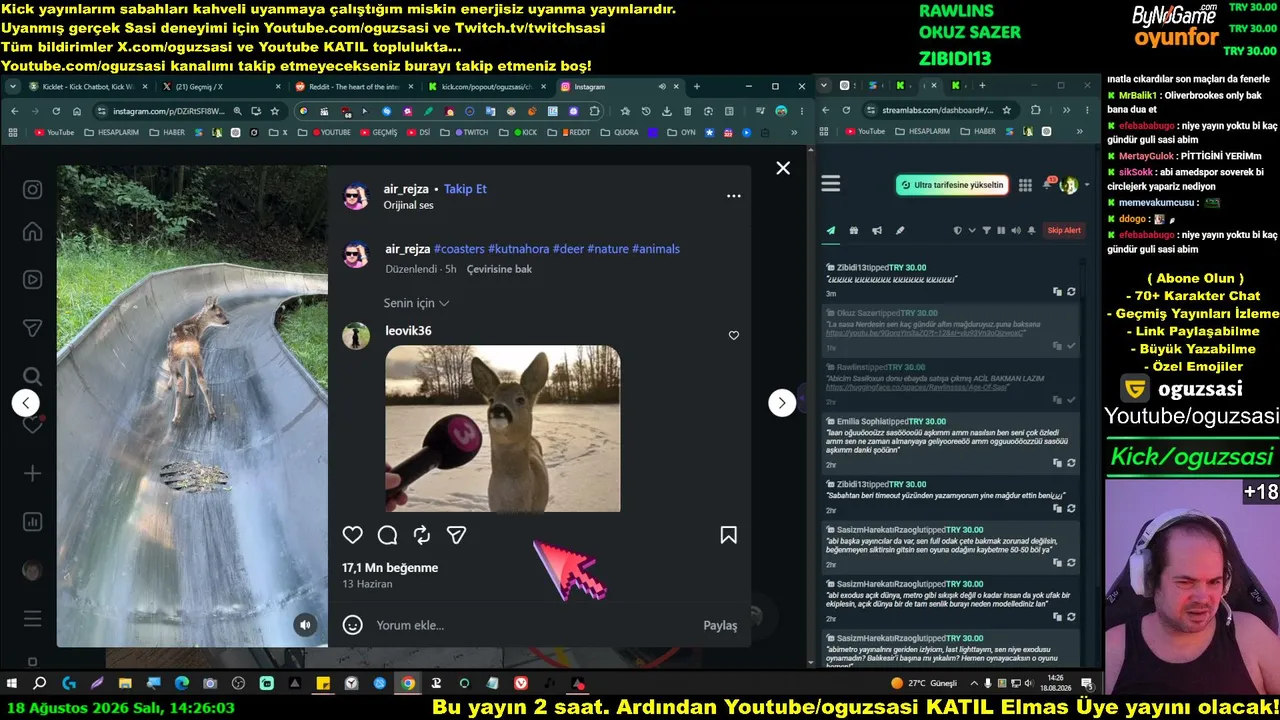Like the air_rejza Instagram post

(353, 535)
